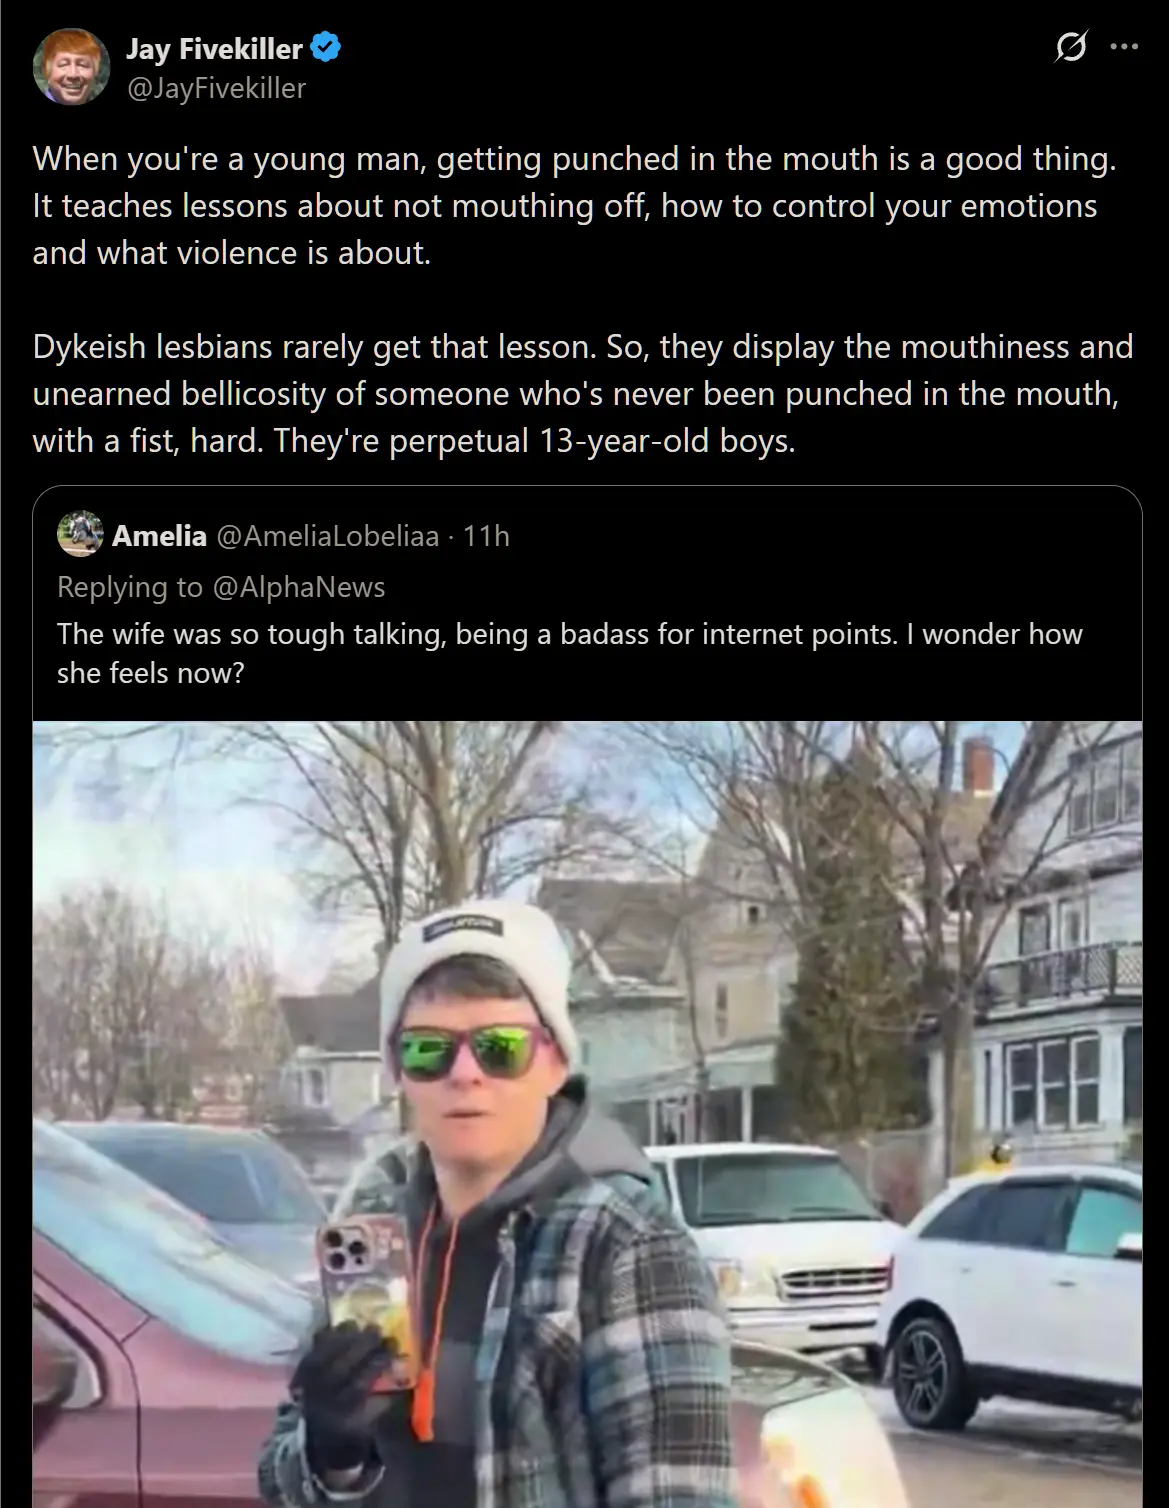1169x1508 pixels.
Task: Click Amelia's display name in the quote
Action: (x=159, y=536)
